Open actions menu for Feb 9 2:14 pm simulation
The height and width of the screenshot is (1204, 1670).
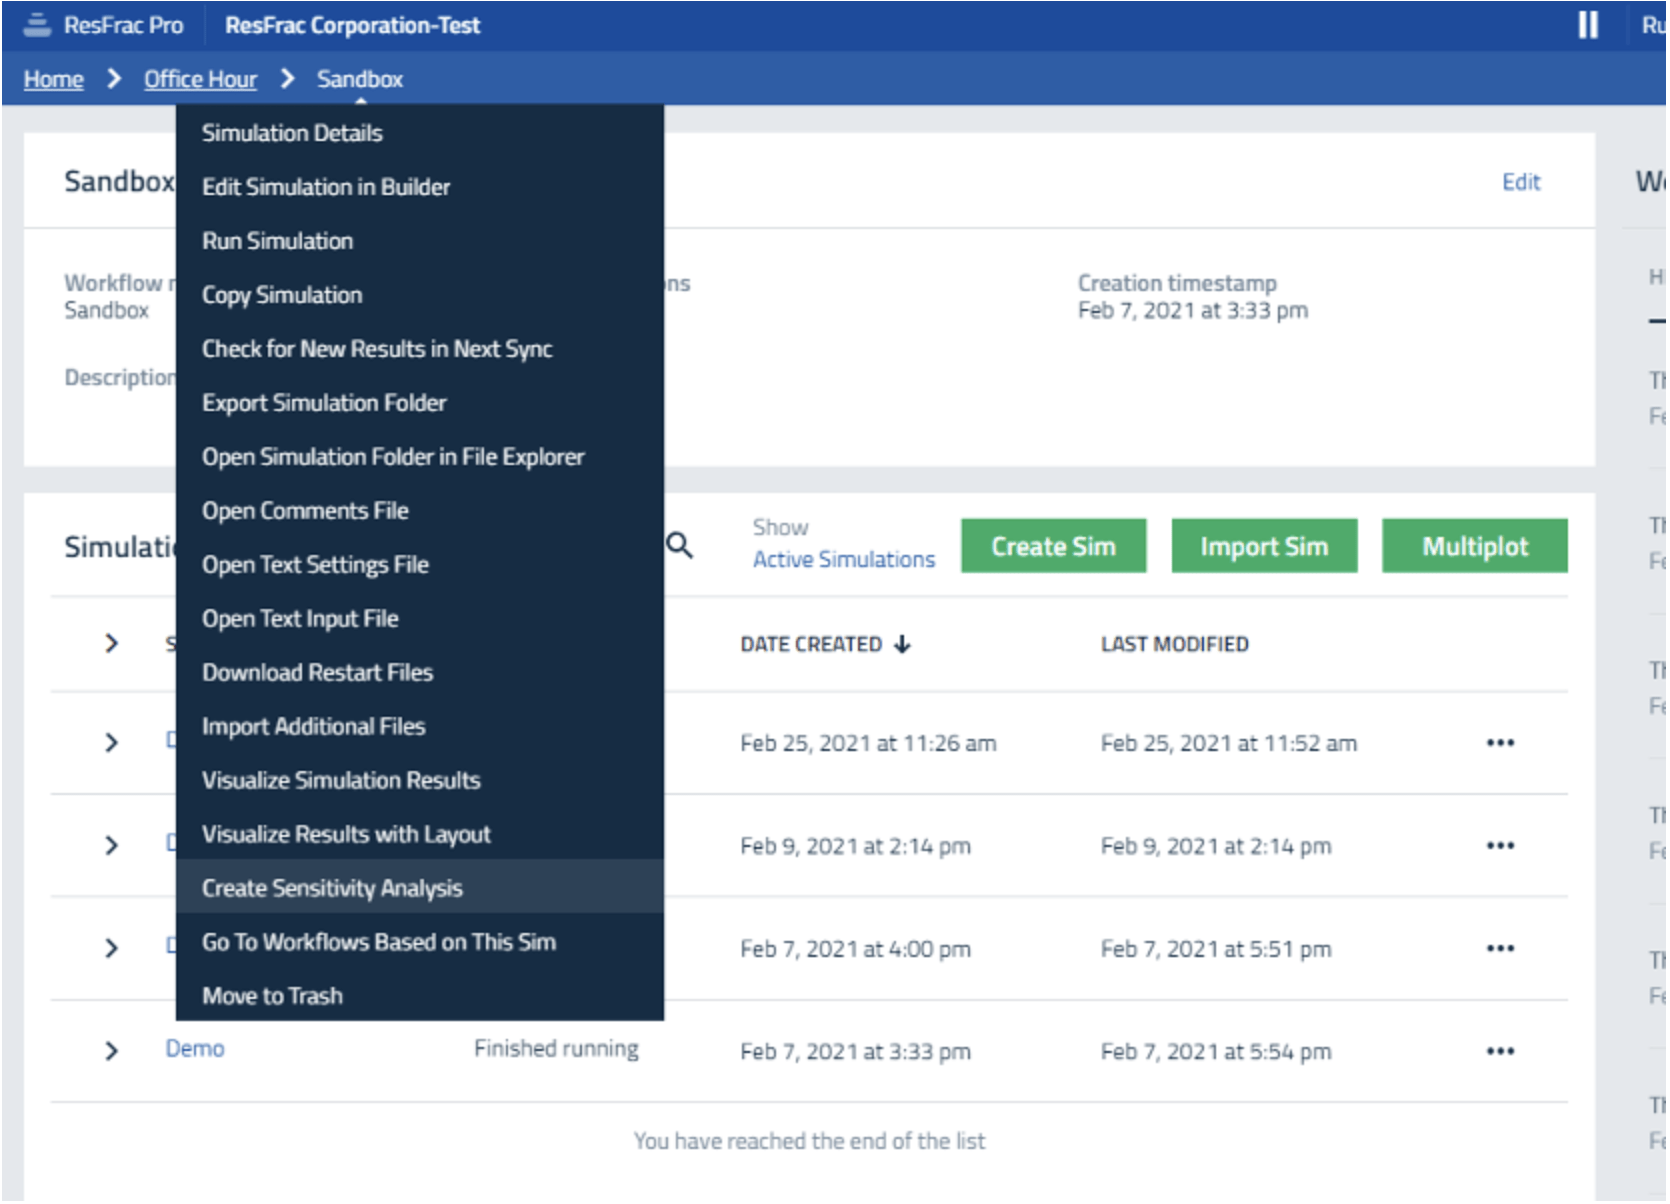[1500, 846]
